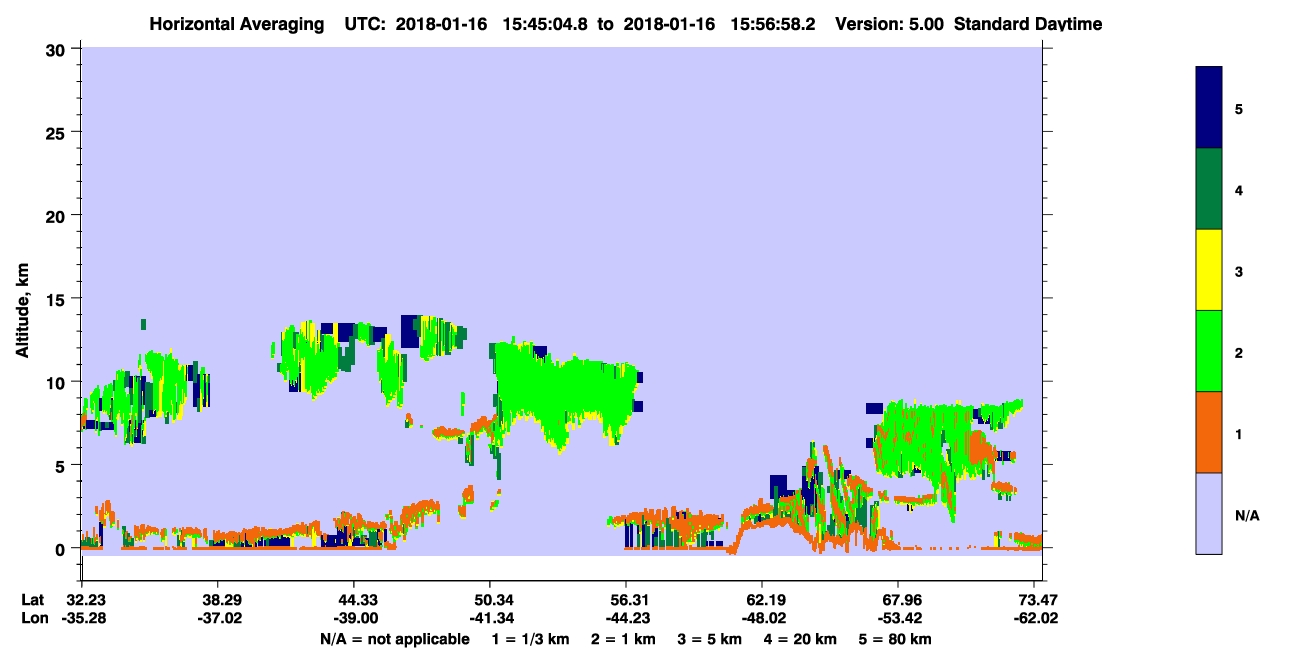Select the dark green colorbar segment labeled 4

coord(1209,189)
